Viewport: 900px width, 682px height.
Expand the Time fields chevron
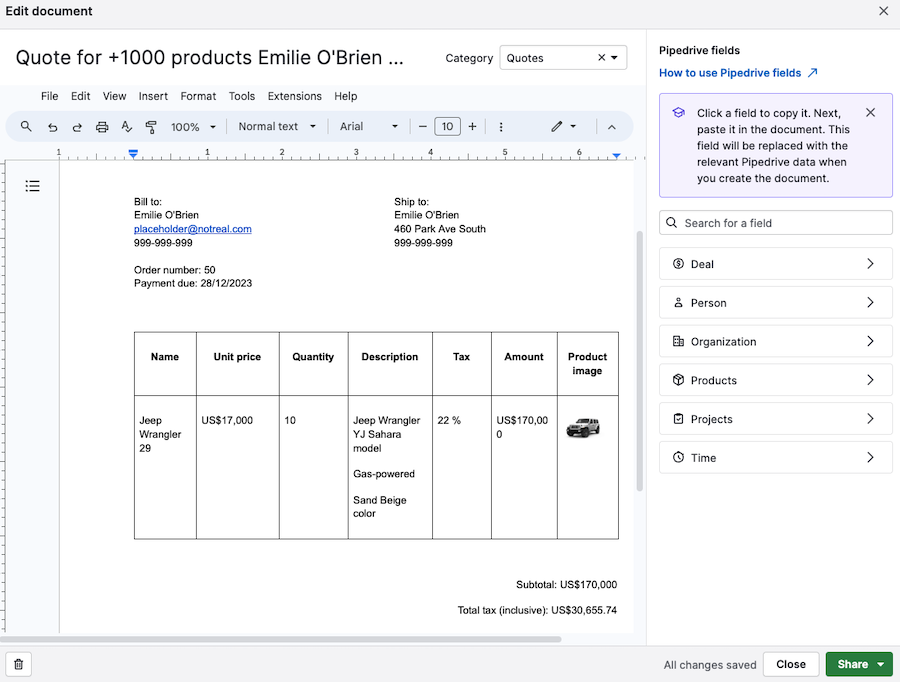pyautogui.click(x=870, y=458)
